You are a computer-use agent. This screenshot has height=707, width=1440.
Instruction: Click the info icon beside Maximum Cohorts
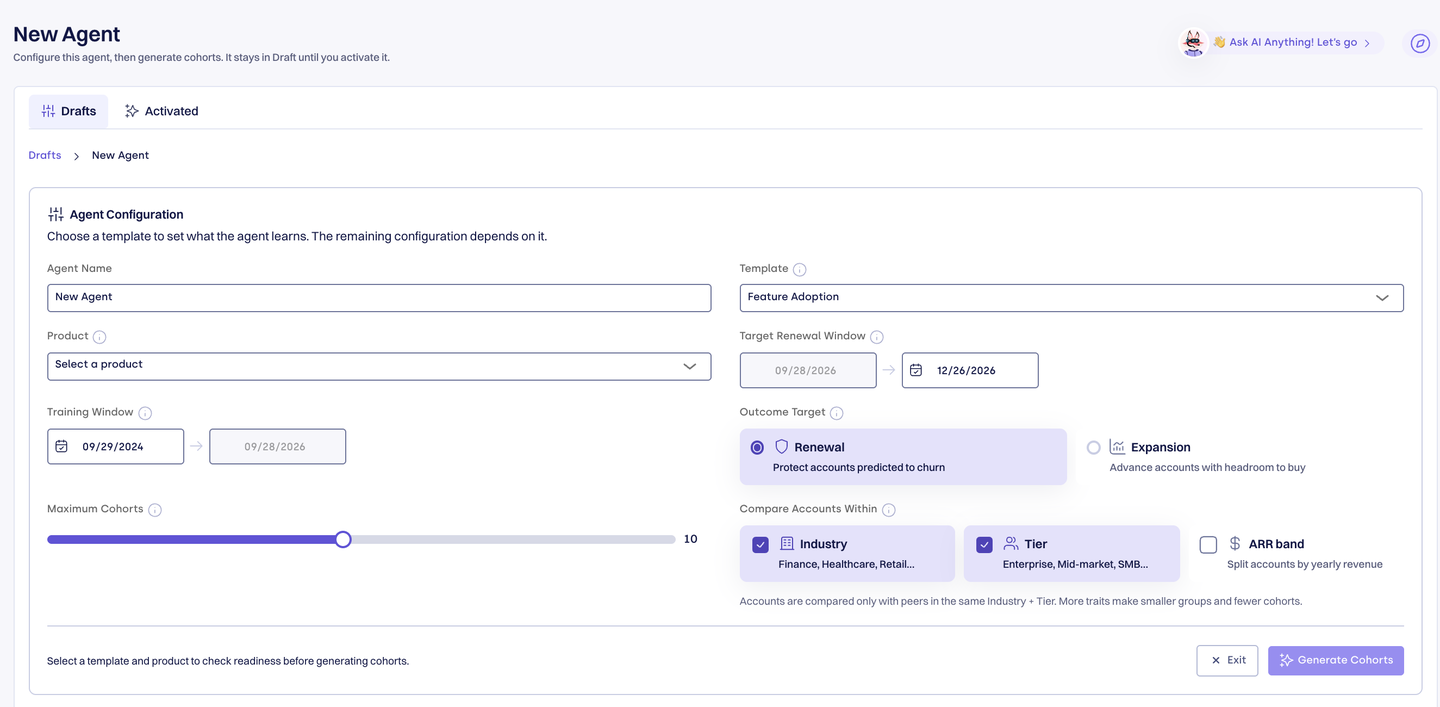tap(155, 510)
